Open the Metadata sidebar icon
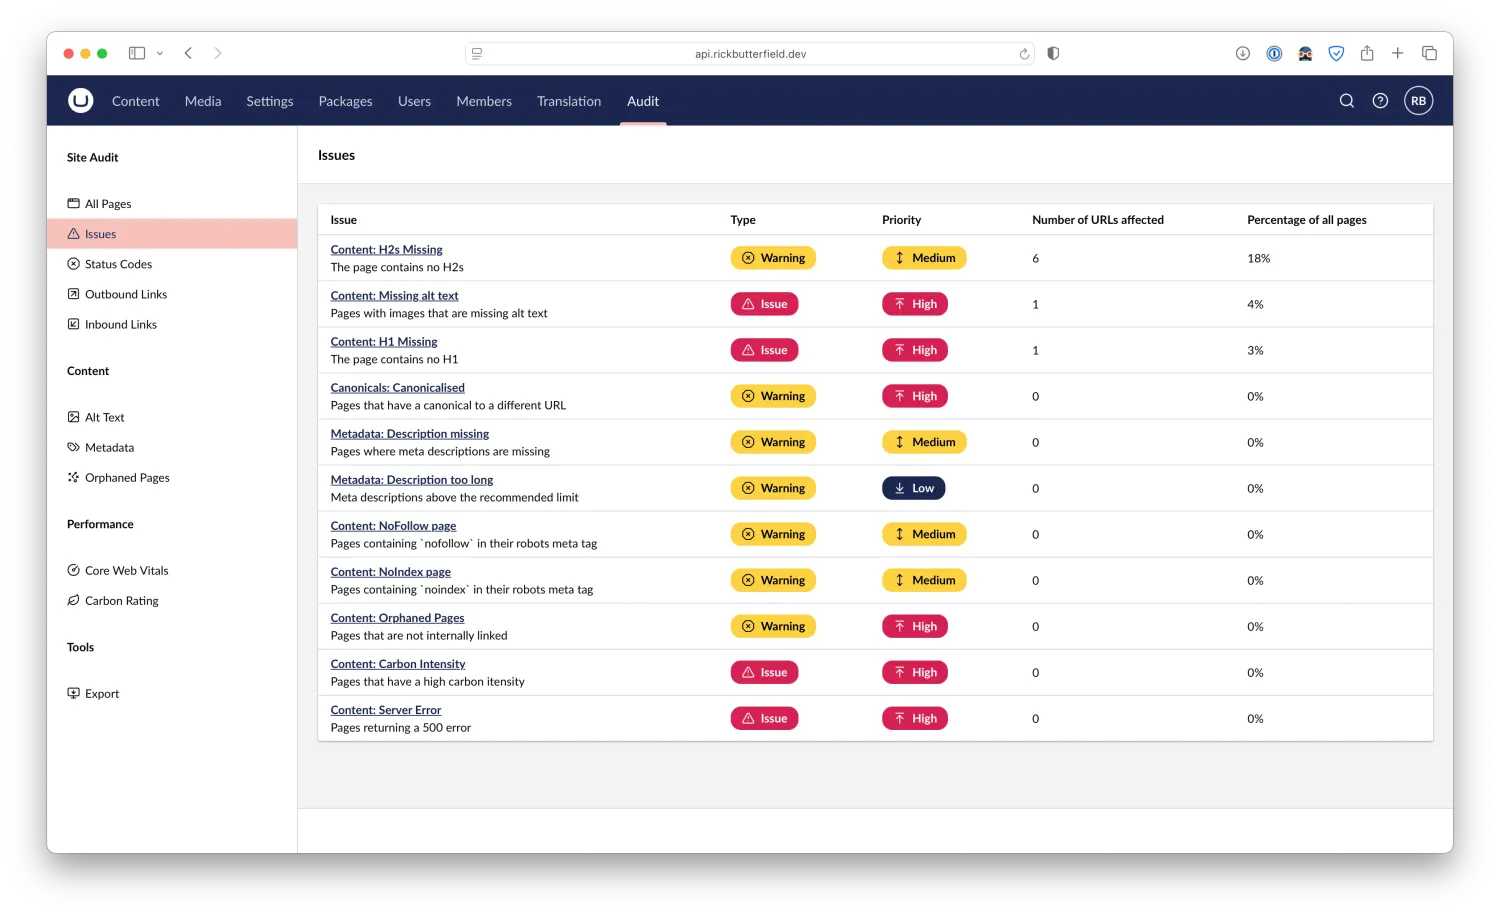The image size is (1500, 915). coord(73,447)
